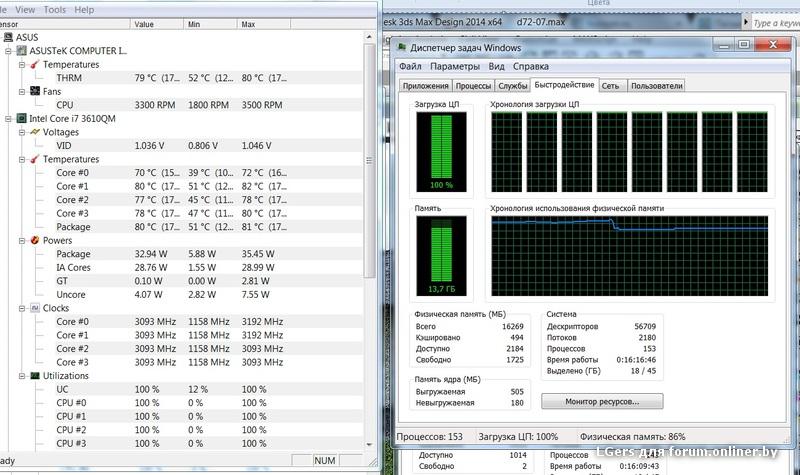Open the Help menu in hardware monitor
The height and width of the screenshot is (475, 800).
coord(84,10)
